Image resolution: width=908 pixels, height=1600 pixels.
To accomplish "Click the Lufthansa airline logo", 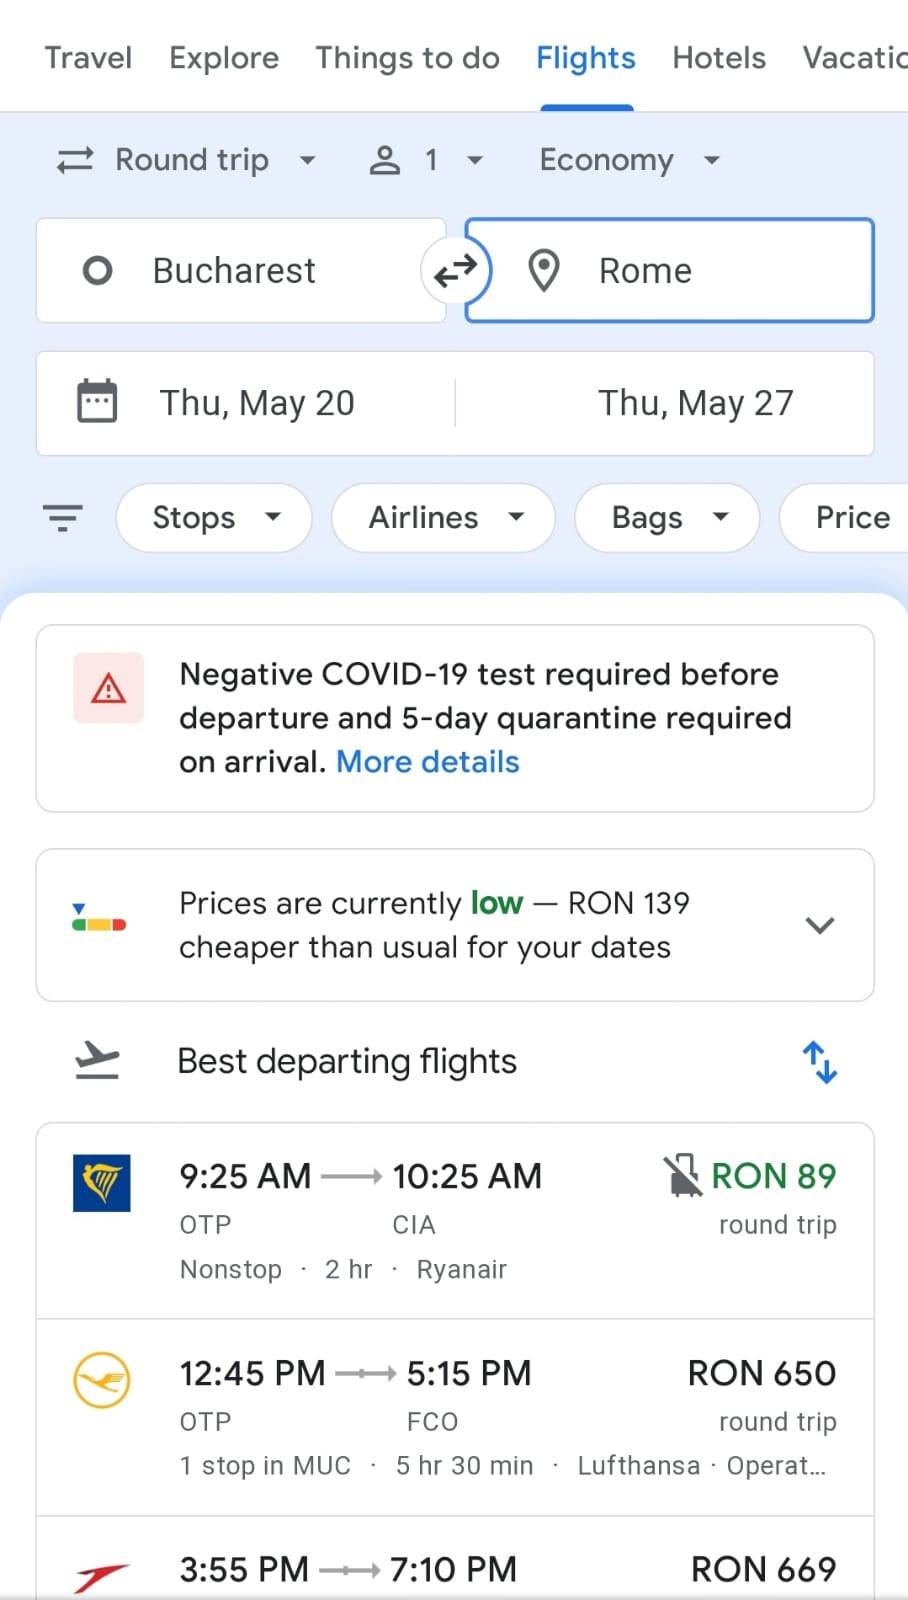I will tap(102, 1380).
